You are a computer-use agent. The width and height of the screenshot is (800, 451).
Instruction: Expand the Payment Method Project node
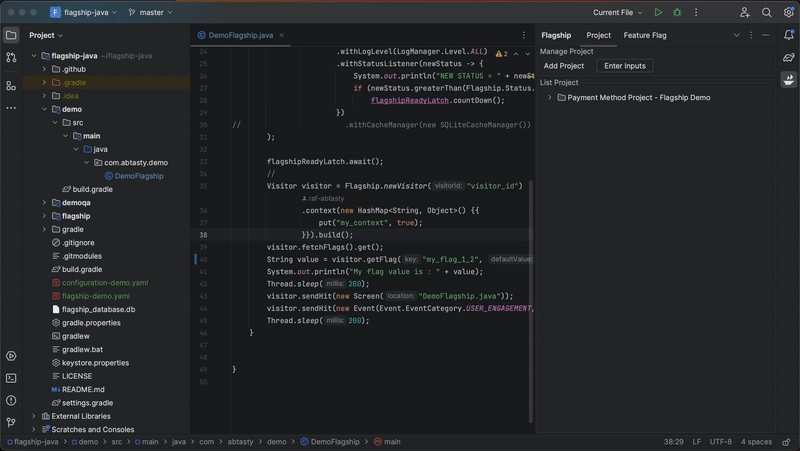550,98
